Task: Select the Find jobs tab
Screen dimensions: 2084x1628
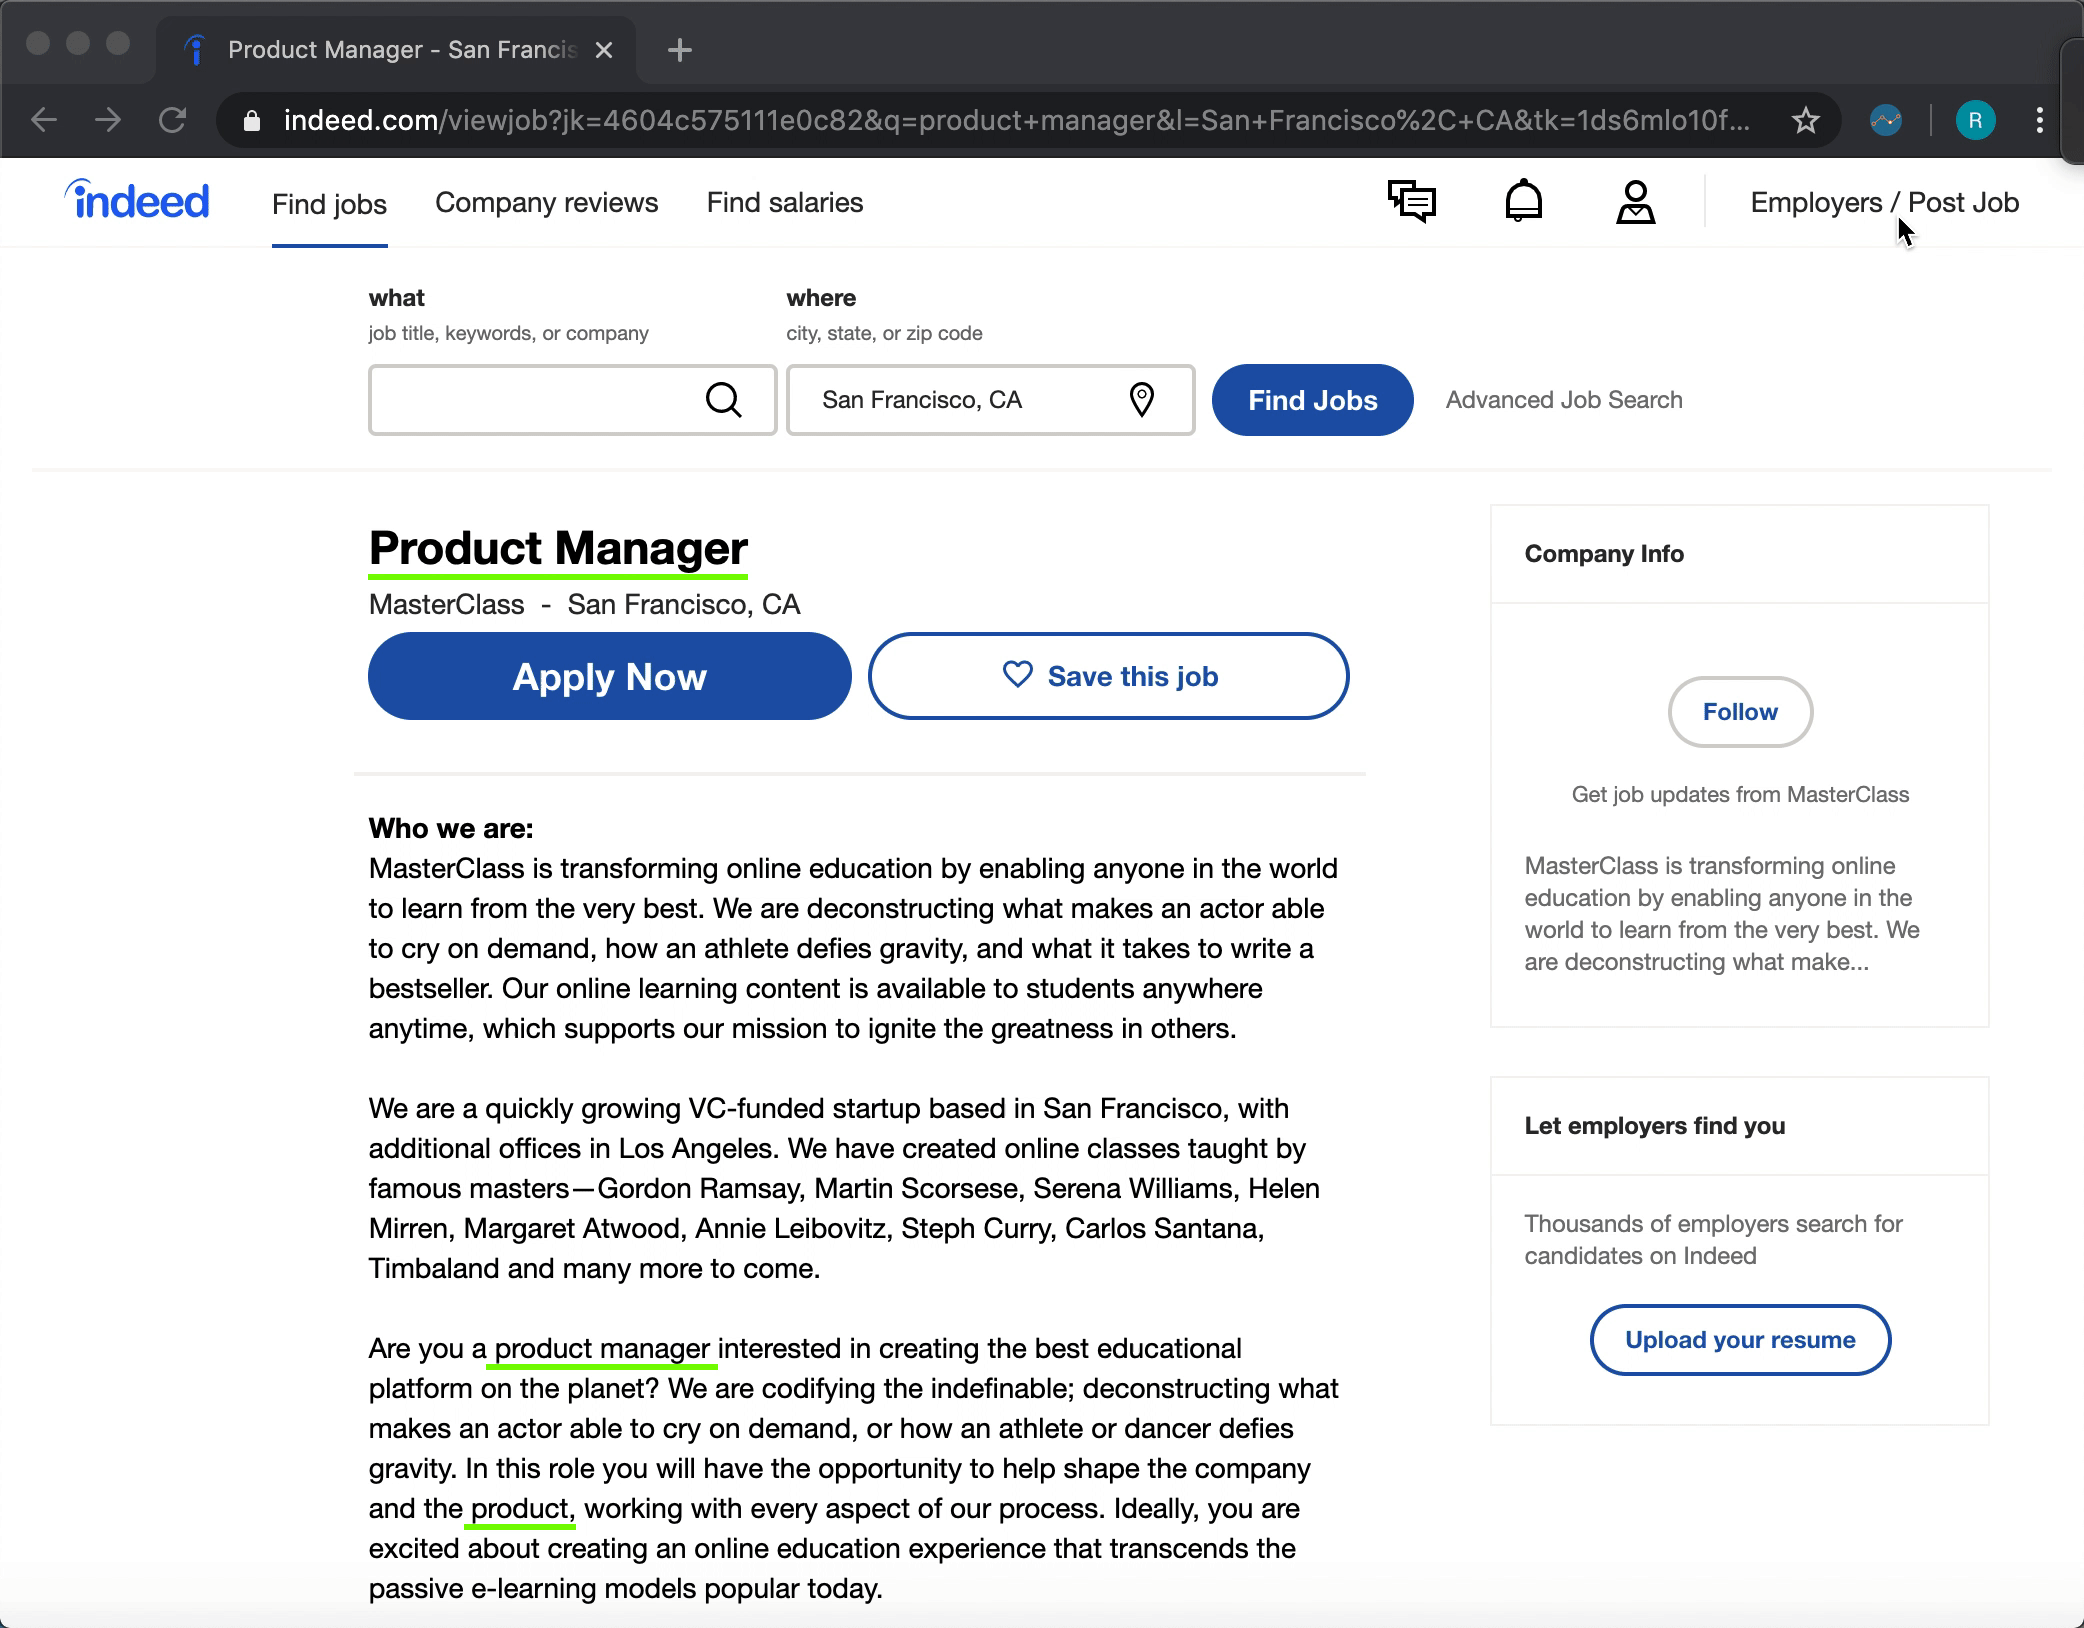Action: [329, 204]
